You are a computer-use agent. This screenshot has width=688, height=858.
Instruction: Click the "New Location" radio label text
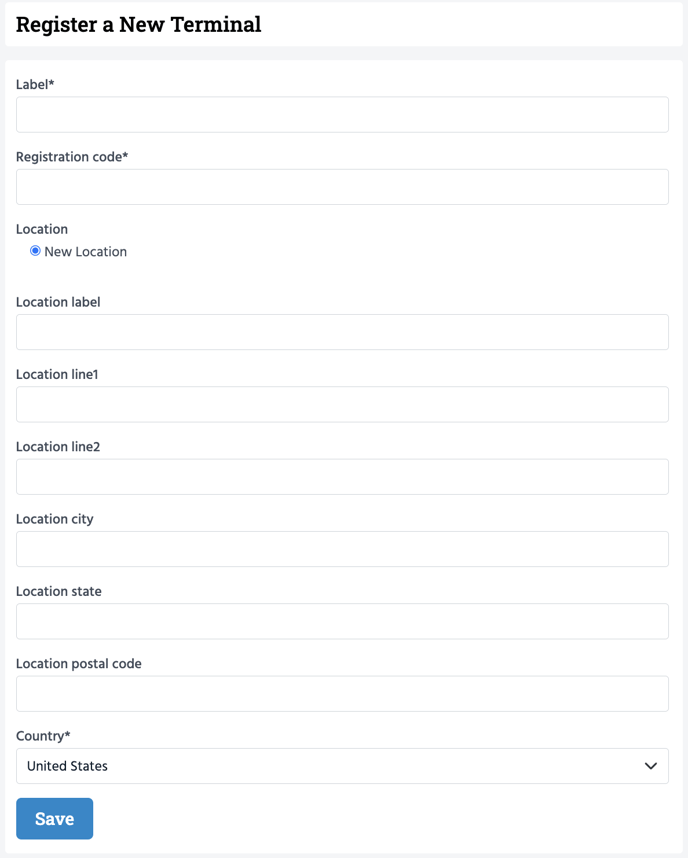(x=85, y=252)
